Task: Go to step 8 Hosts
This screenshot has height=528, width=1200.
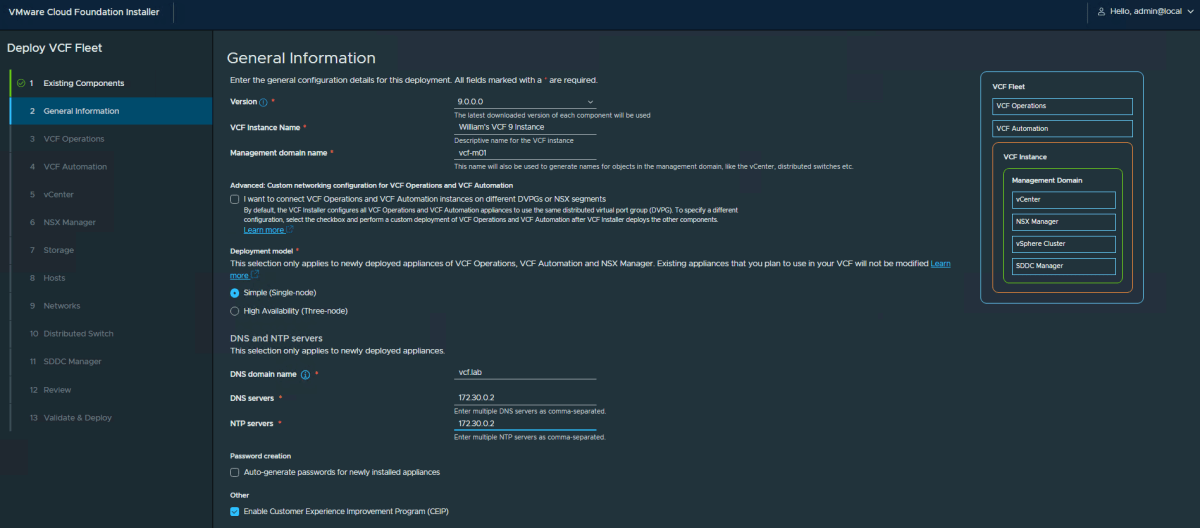Action: tap(111, 278)
